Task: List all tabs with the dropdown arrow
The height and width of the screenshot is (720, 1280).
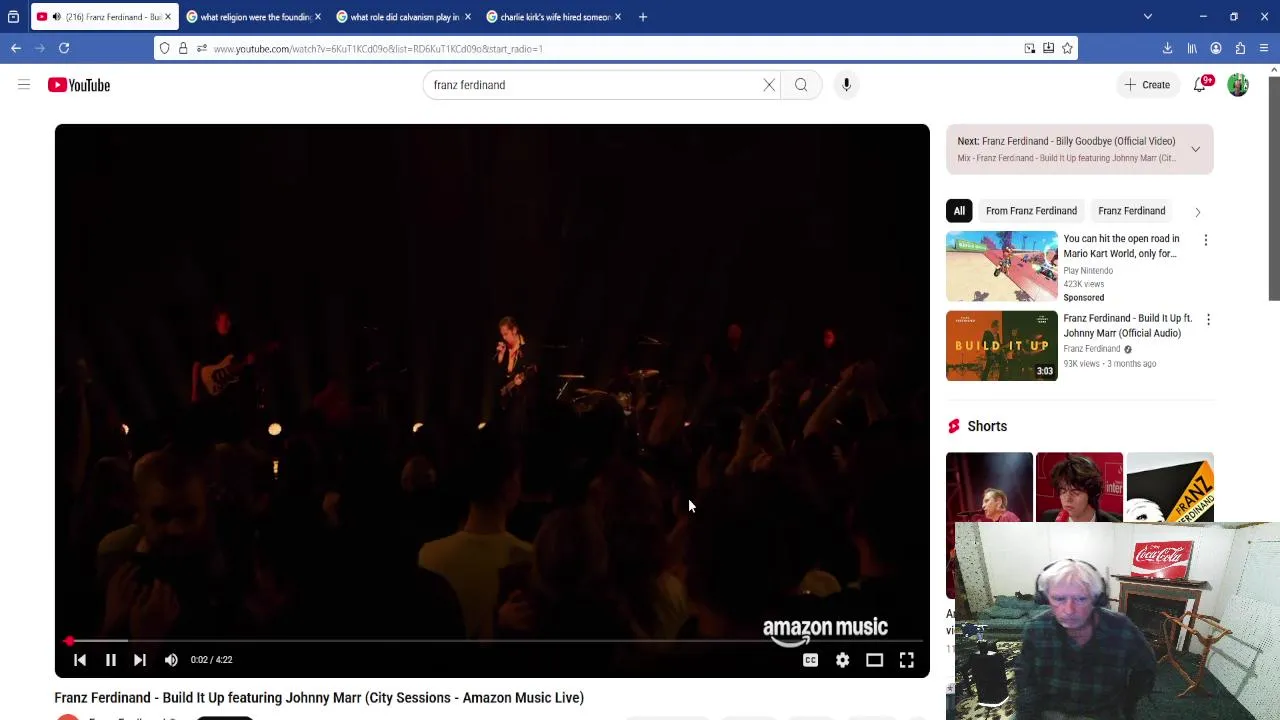Action: (x=1148, y=17)
